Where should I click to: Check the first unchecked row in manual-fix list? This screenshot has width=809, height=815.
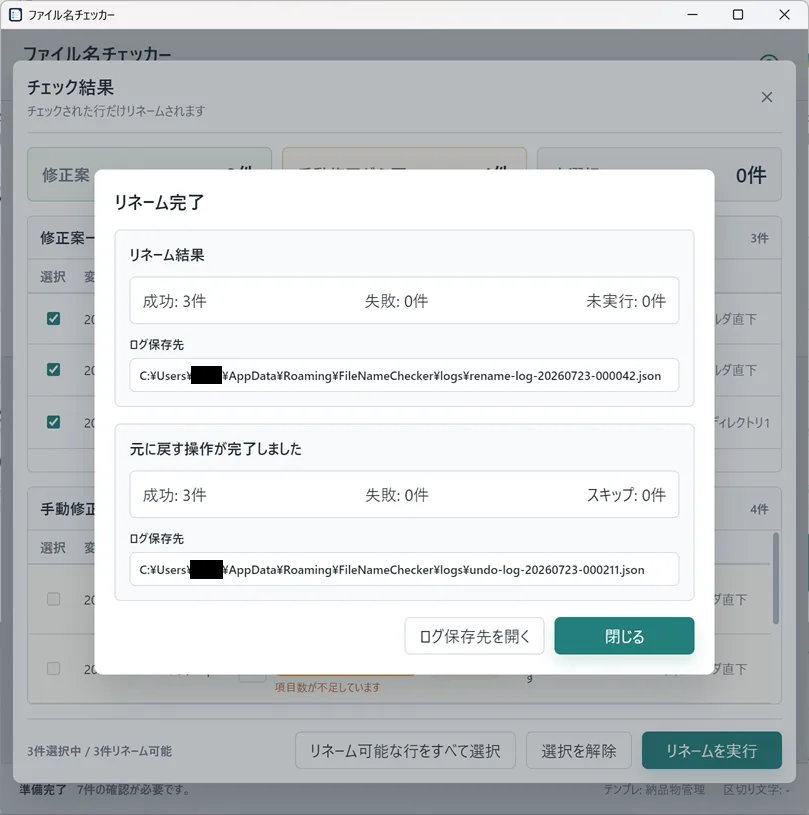[x=54, y=599]
